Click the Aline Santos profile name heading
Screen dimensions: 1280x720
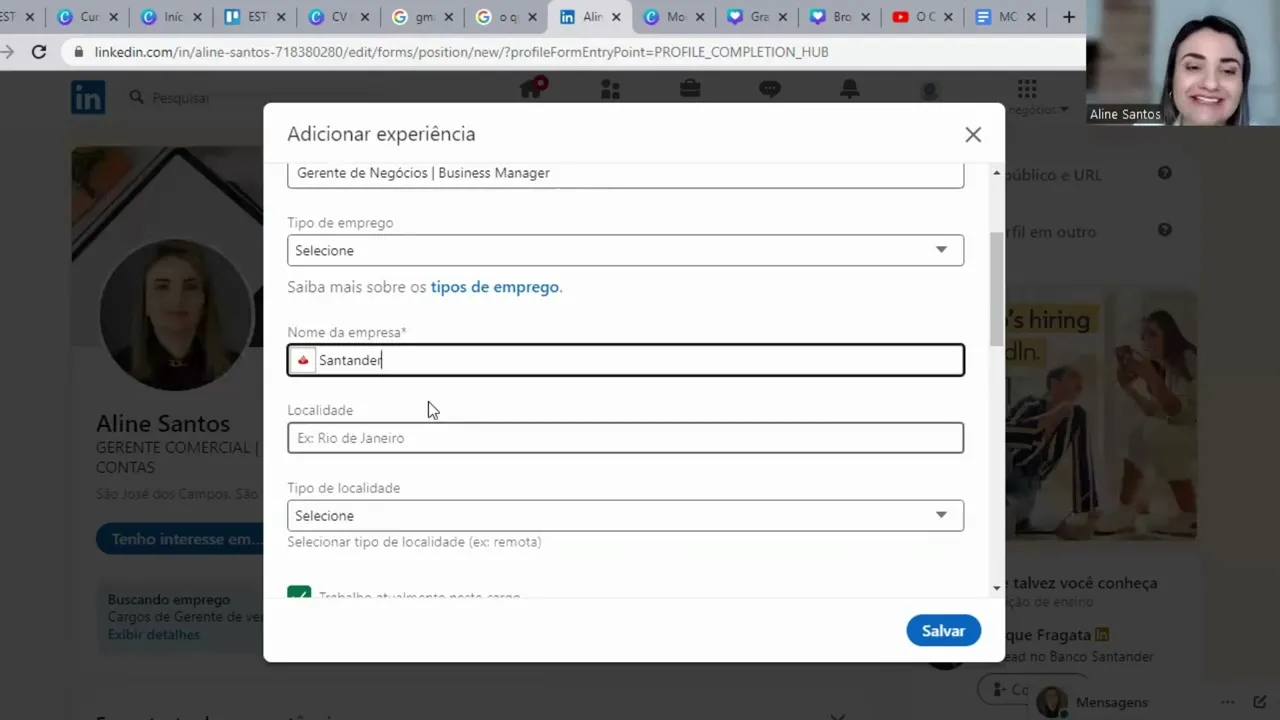(x=163, y=423)
